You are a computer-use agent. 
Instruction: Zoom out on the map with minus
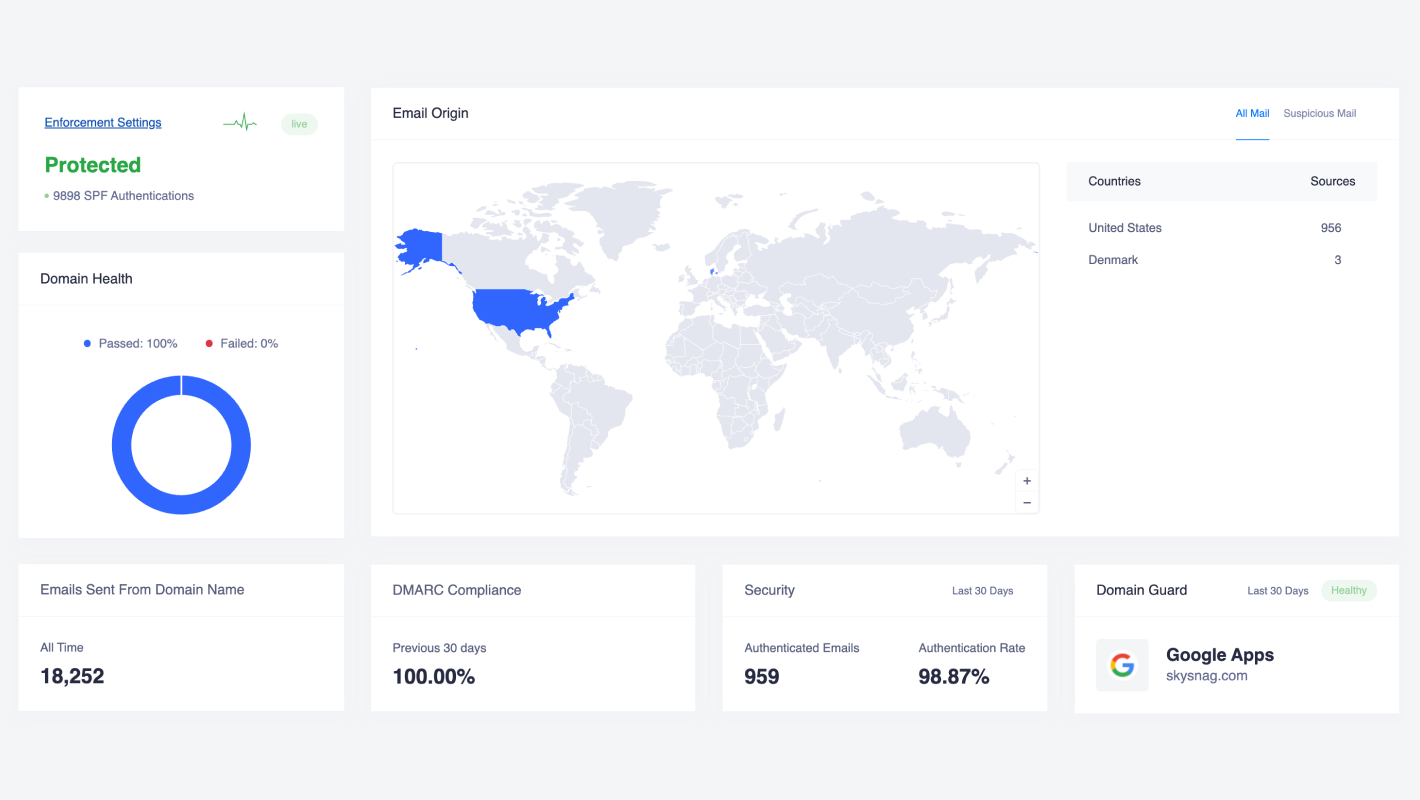[1027, 503]
